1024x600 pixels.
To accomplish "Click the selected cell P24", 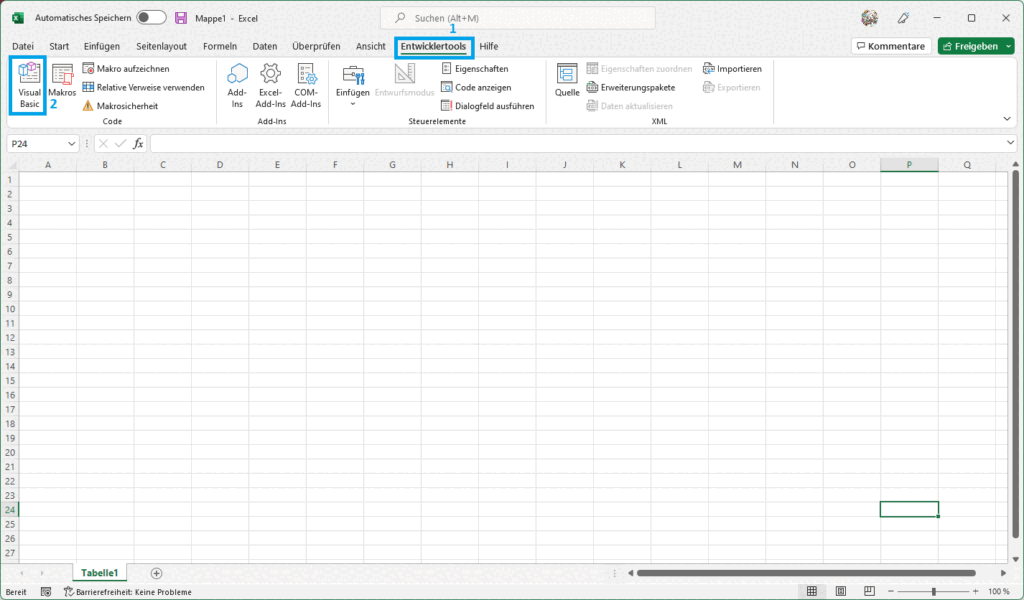I will point(909,509).
